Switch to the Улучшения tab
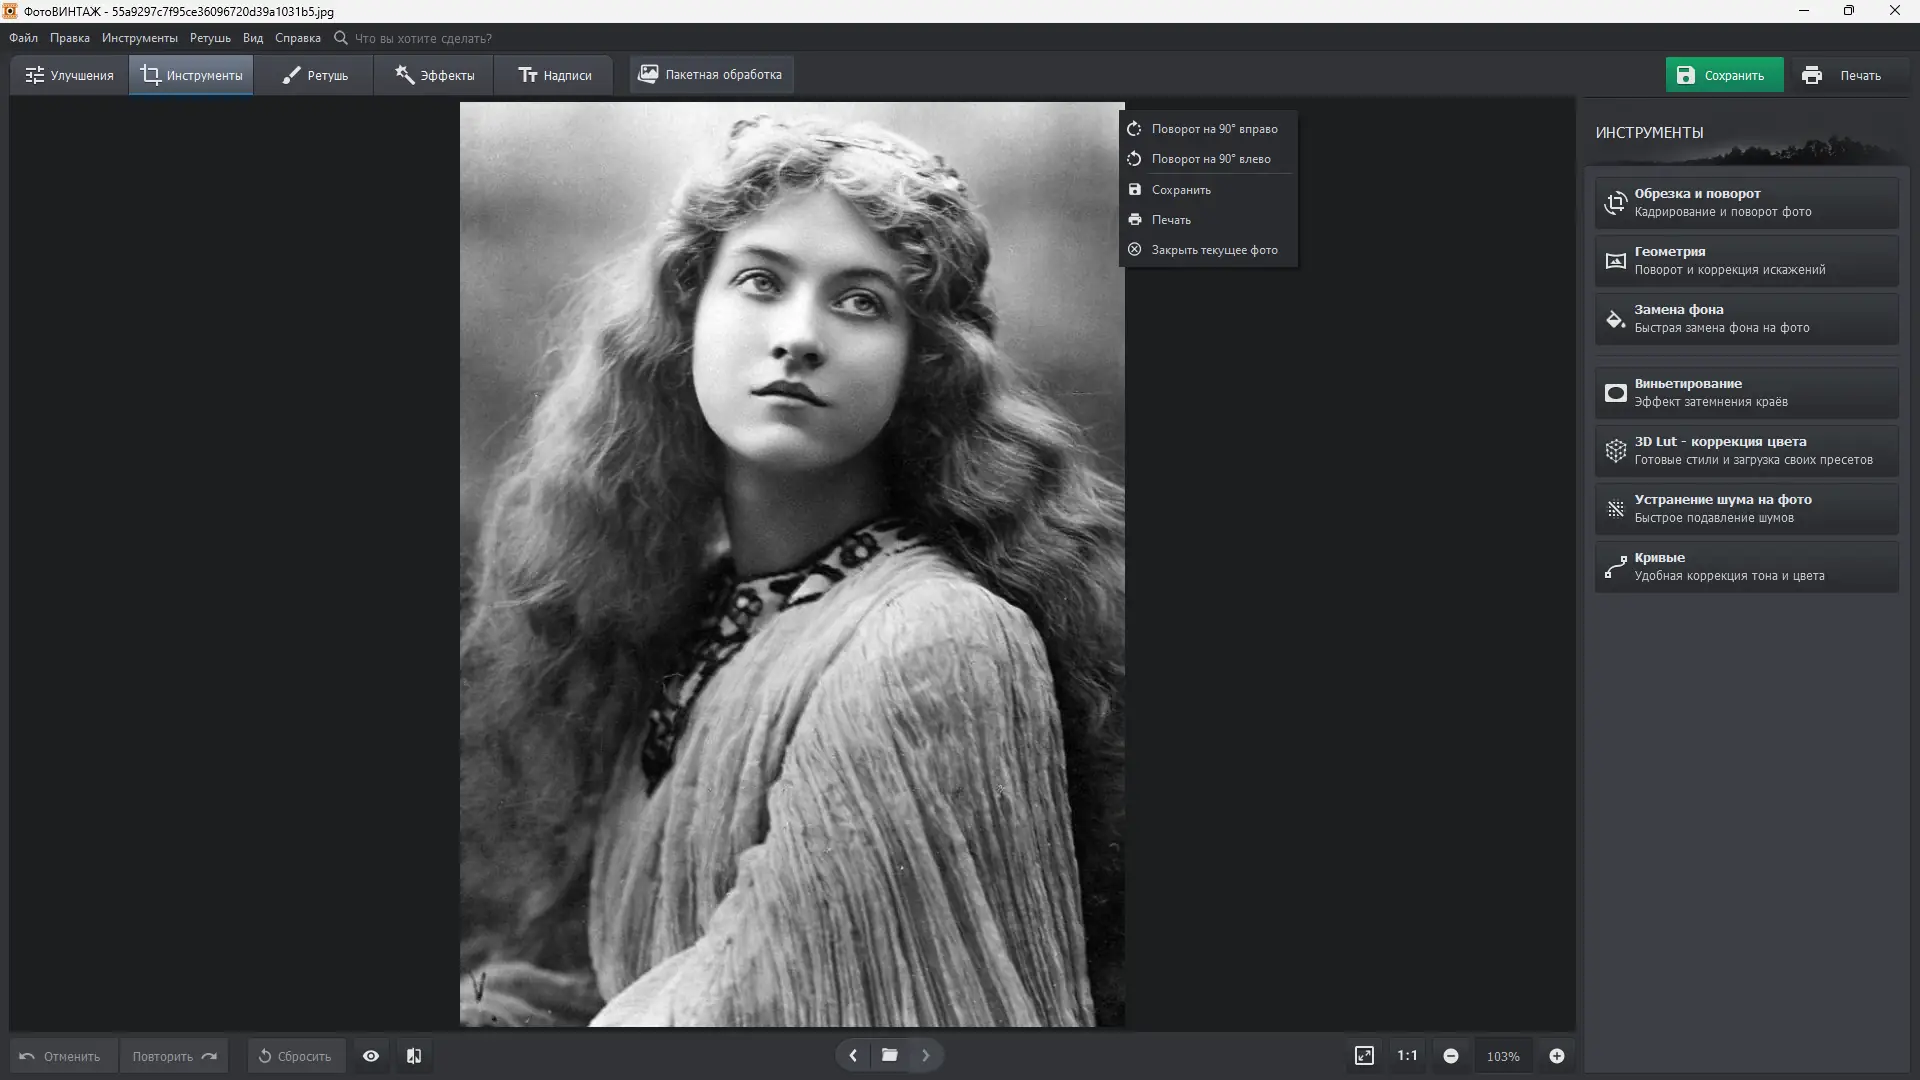The width and height of the screenshot is (1920, 1080). 69,75
